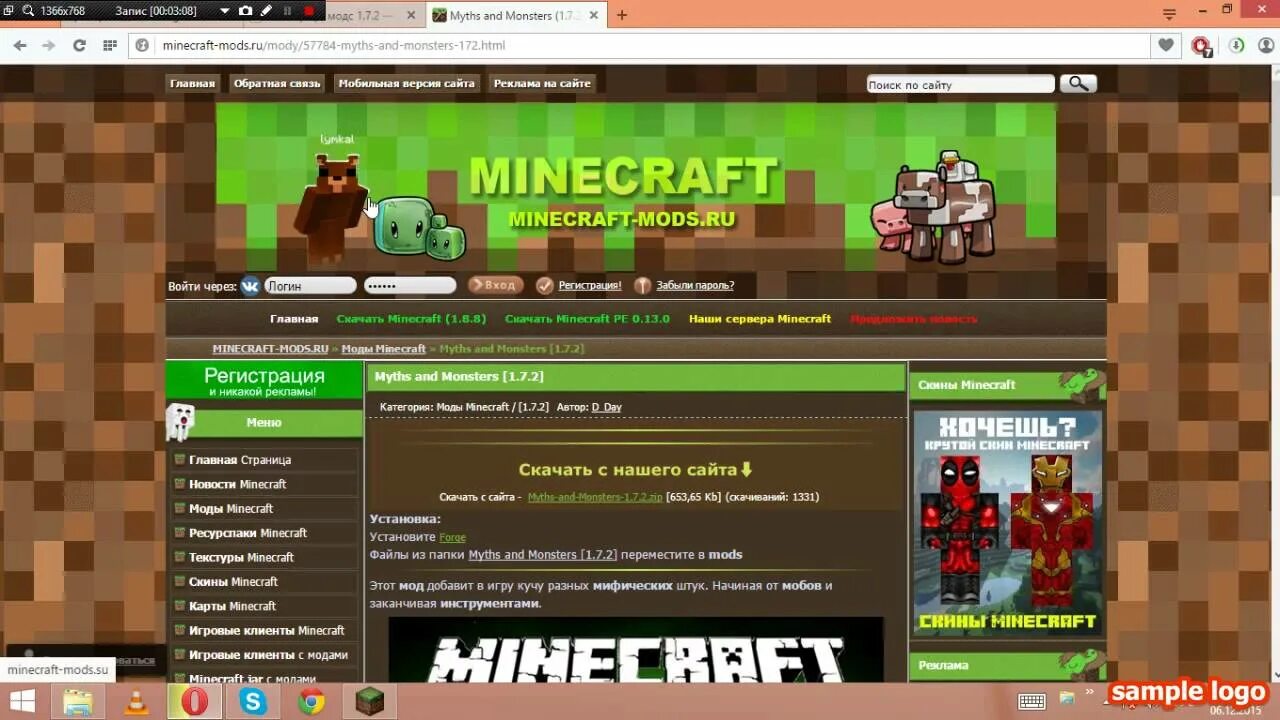The height and width of the screenshot is (720, 1280).
Task: Open Мобильная версия сайта link
Action: [x=406, y=83]
